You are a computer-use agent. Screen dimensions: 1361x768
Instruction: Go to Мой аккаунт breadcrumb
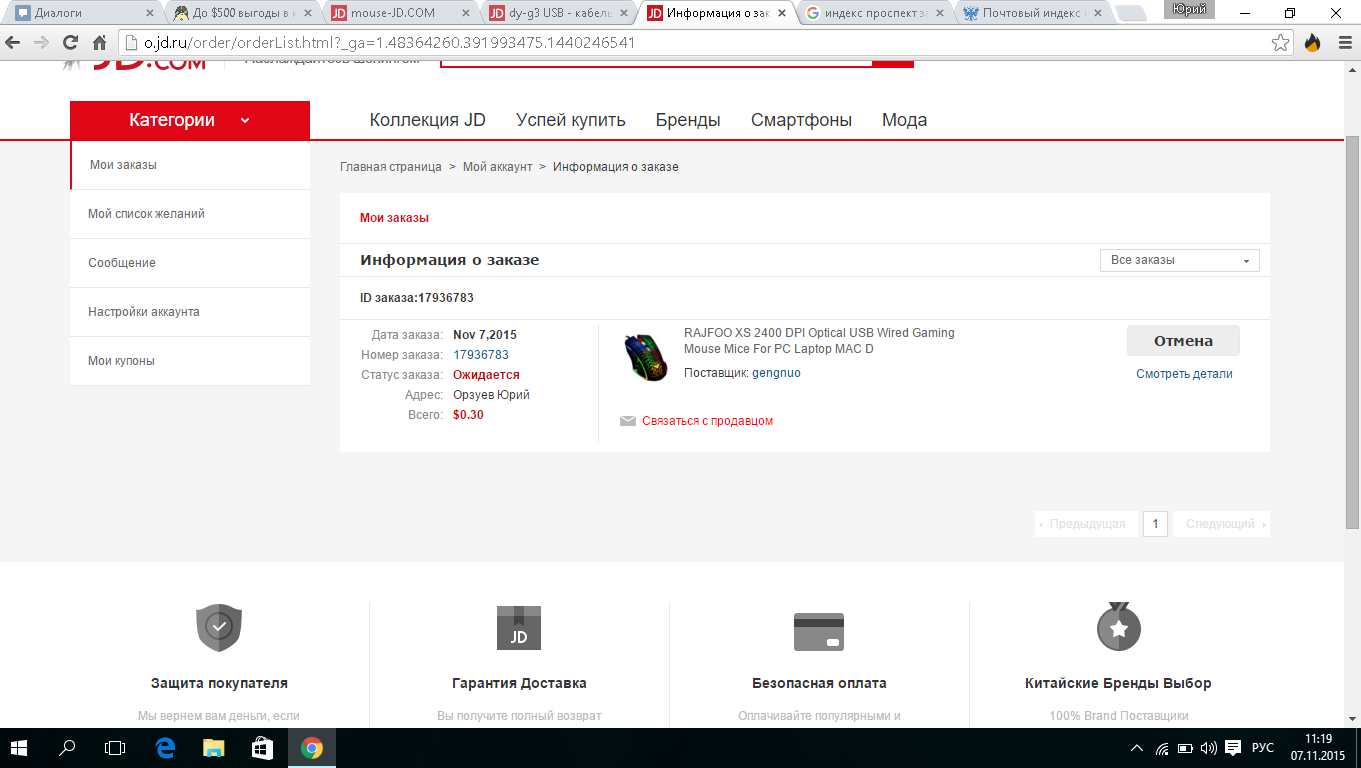[x=498, y=167]
